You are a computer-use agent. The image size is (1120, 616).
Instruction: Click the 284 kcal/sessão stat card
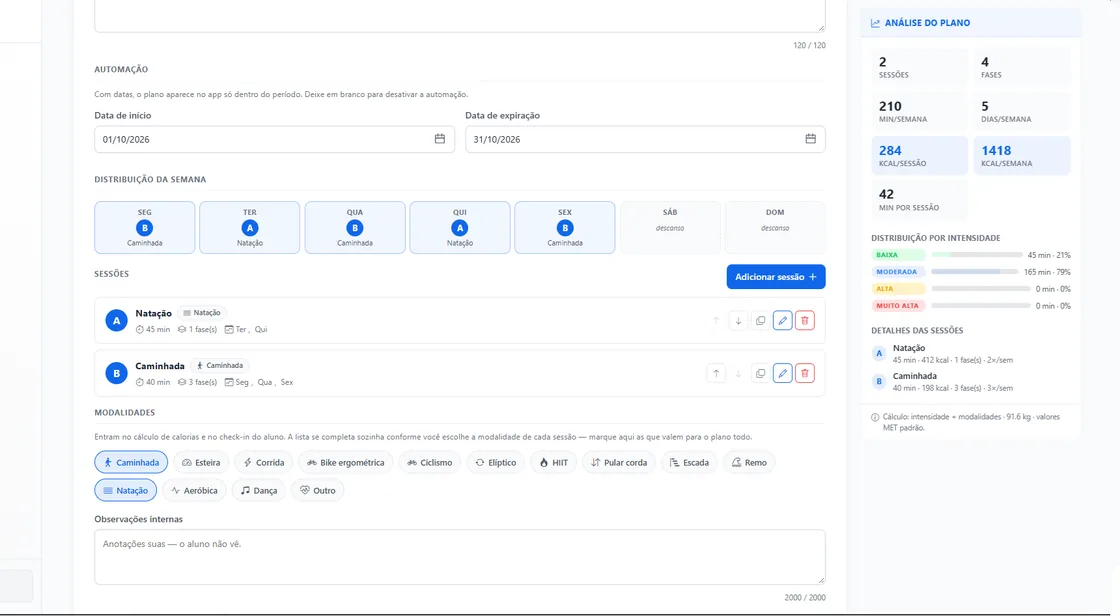click(x=919, y=156)
